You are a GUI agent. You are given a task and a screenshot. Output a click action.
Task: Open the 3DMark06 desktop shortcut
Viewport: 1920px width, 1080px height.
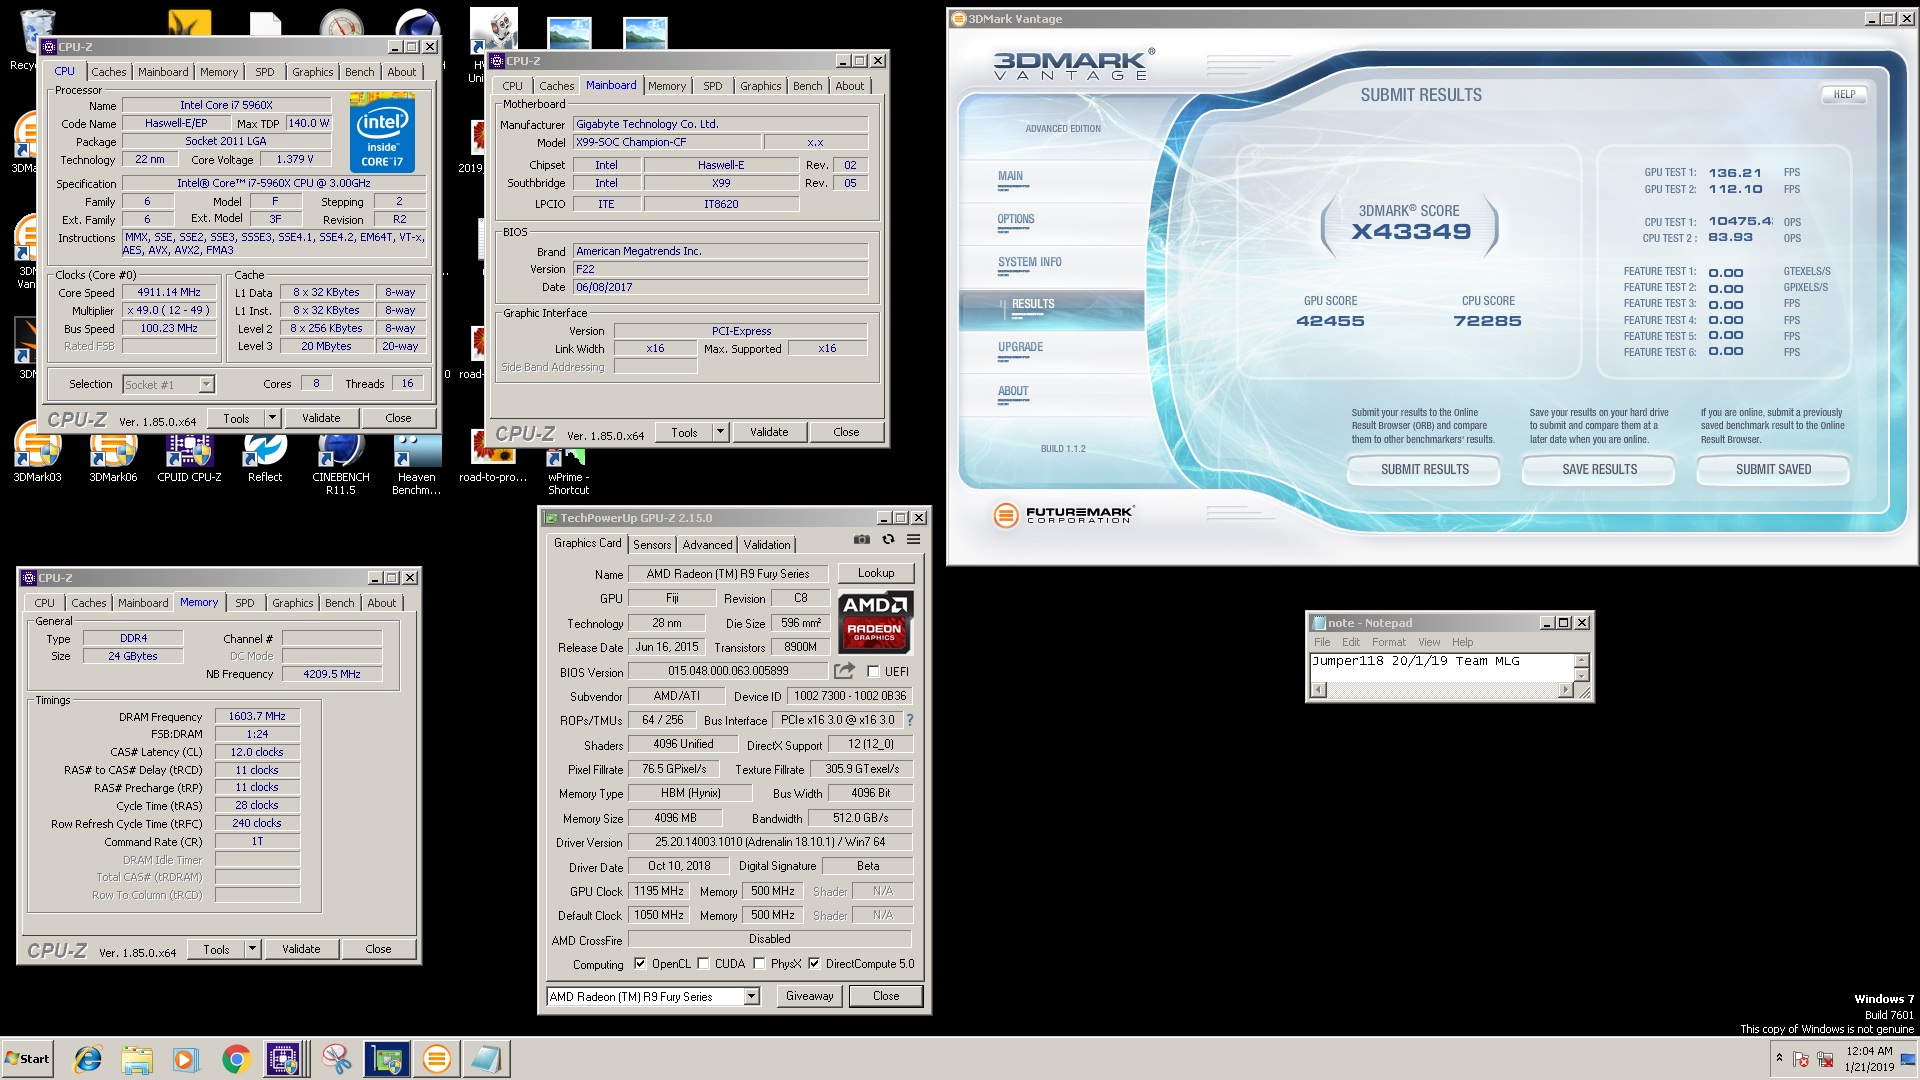point(113,459)
